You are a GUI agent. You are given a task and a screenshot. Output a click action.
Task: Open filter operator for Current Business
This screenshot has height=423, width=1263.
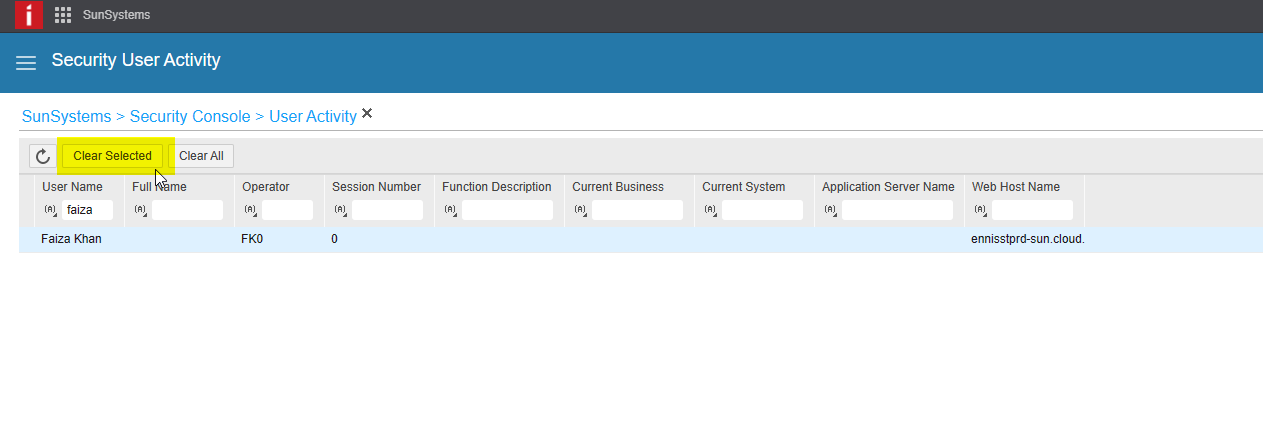(580, 210)
